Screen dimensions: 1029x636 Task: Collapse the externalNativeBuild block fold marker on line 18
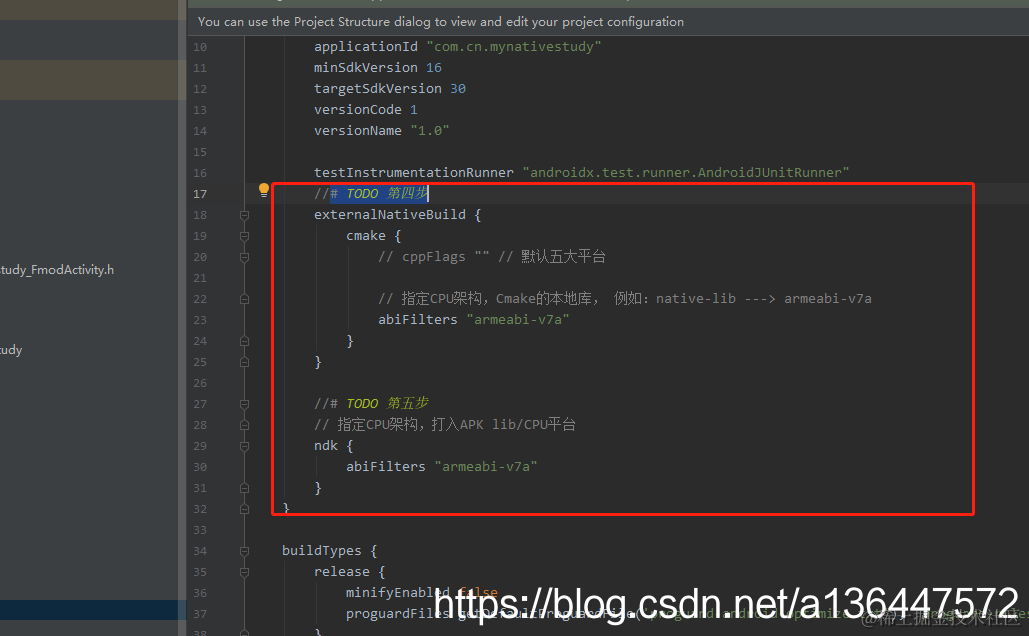[x=244, y=215]
